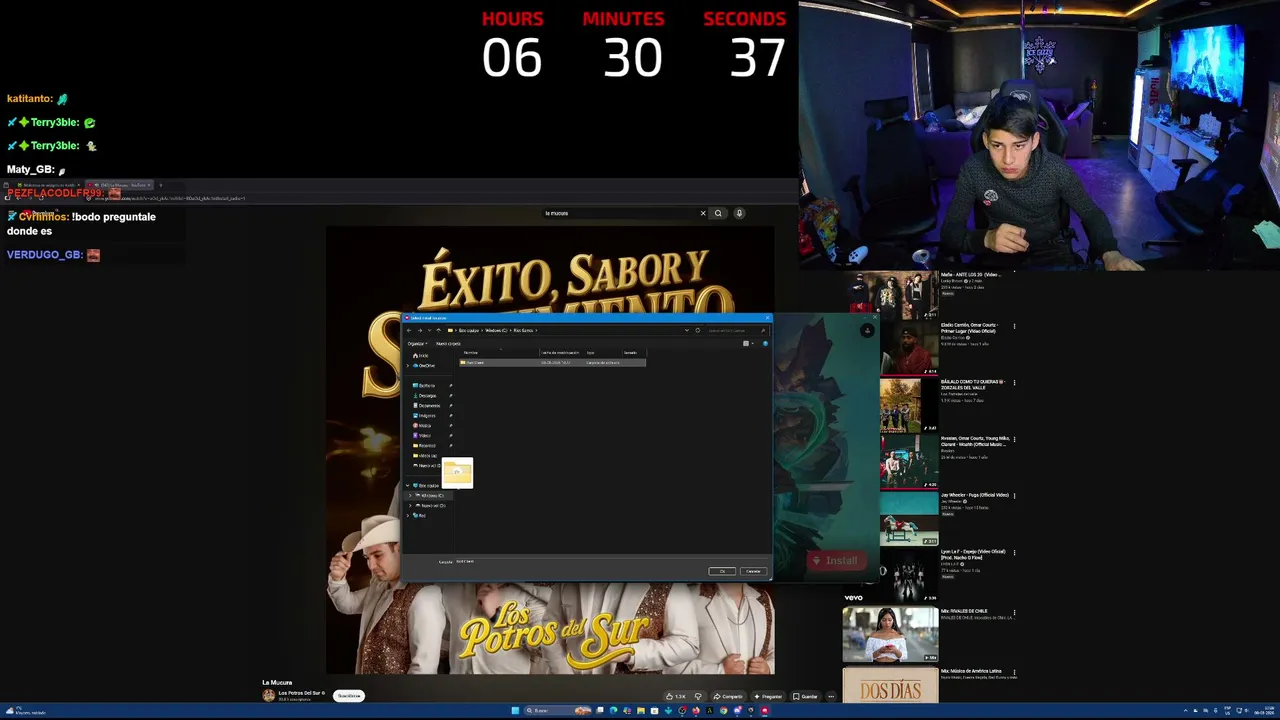The height and width of the screenshot is (720, 1280).
Task: Open the Imágenes quick access folder
Action: (x=426, y=415)
